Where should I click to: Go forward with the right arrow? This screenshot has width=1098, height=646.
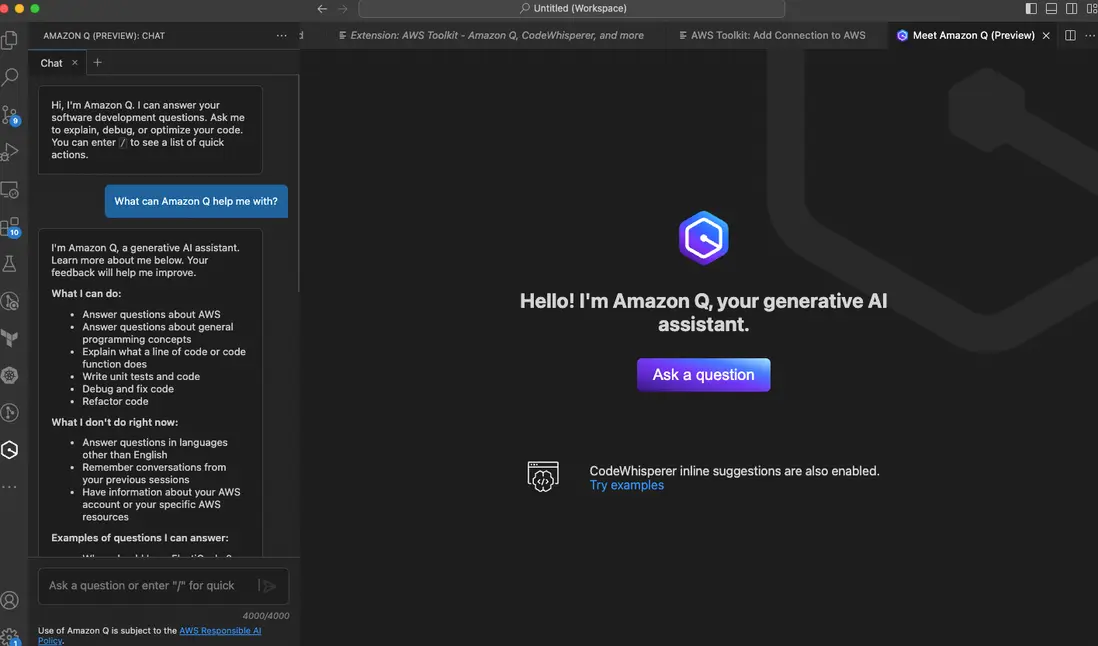click(342, 8)
